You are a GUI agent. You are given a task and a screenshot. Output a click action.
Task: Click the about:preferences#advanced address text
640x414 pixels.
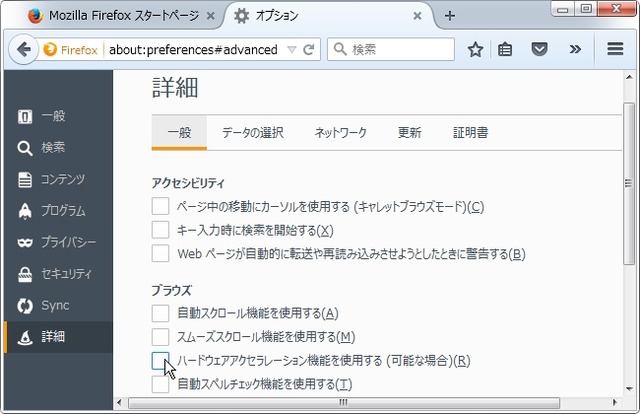[x=193, y=50]
